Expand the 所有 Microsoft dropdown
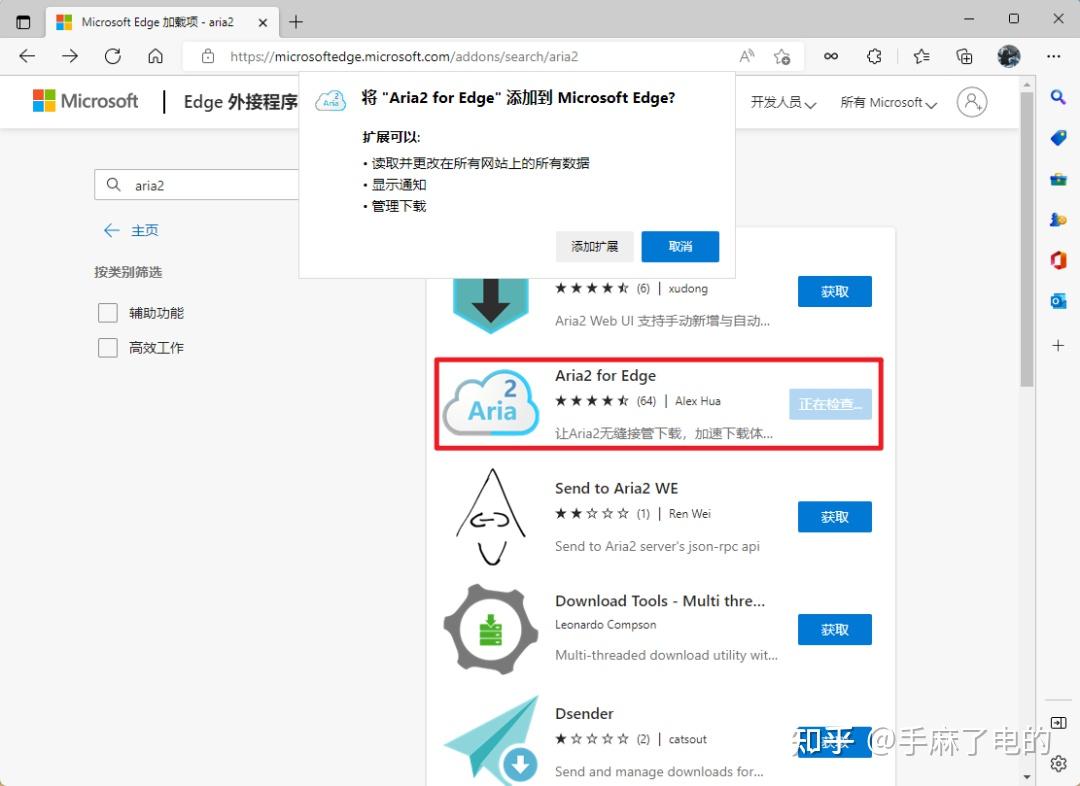 click(889, 103)
